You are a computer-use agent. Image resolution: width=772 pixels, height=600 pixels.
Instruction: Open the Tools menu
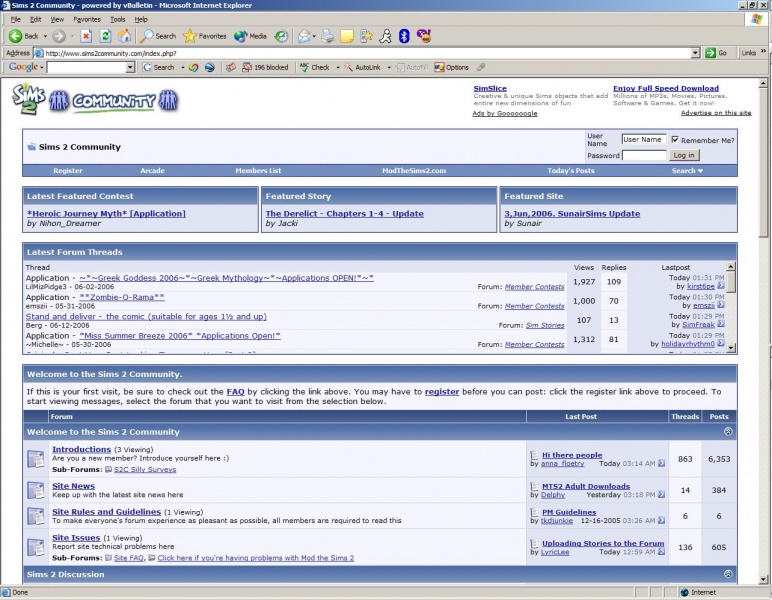click(118, 19)
